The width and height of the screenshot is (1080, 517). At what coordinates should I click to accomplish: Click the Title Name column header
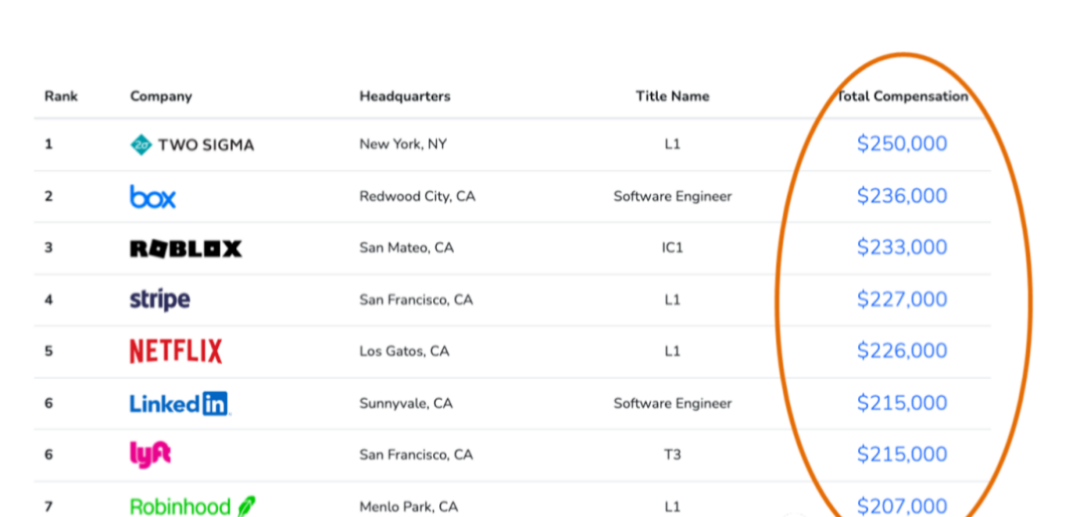tap(672, 96)
